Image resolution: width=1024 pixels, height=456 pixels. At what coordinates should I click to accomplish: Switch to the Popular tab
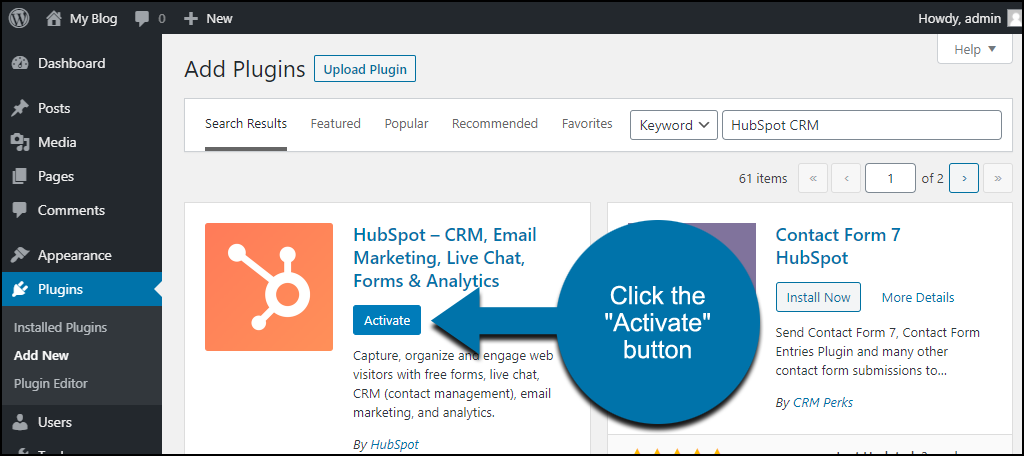[406, 123]
